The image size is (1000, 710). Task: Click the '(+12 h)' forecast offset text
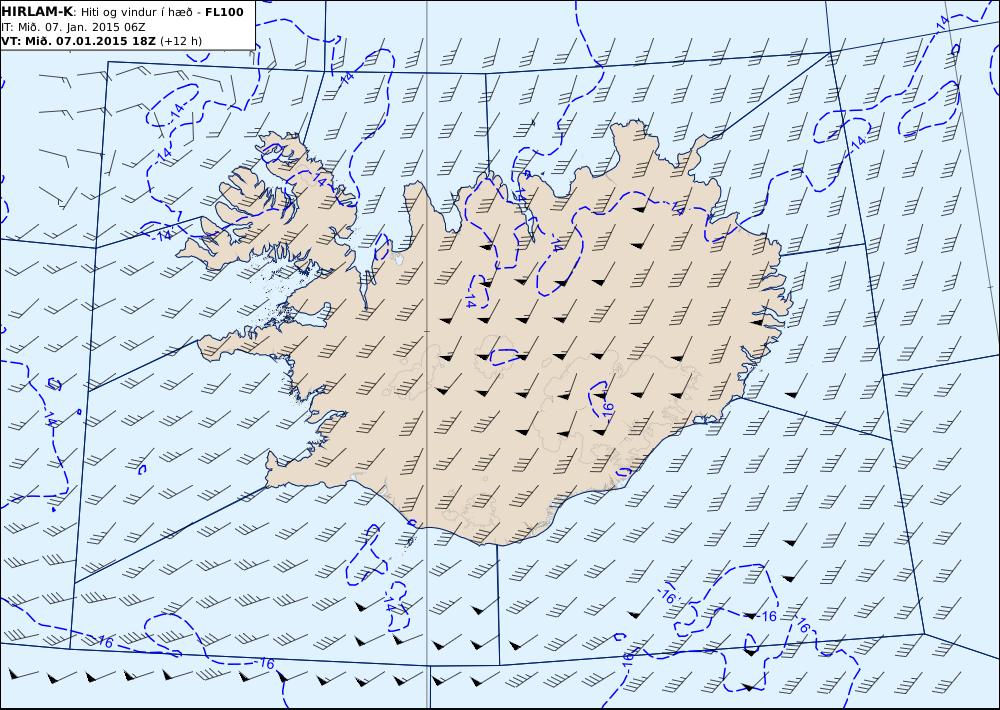click(180, 41)
